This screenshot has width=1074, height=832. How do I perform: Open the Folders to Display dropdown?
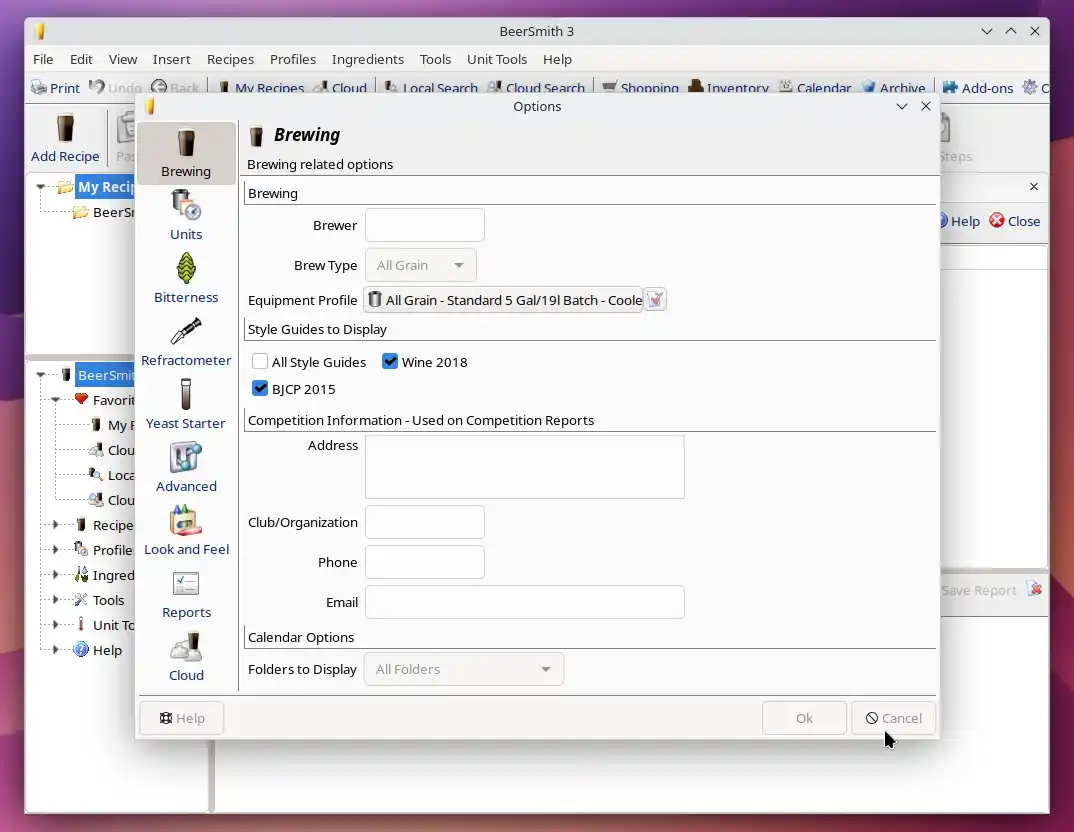(x=464, y=669)
